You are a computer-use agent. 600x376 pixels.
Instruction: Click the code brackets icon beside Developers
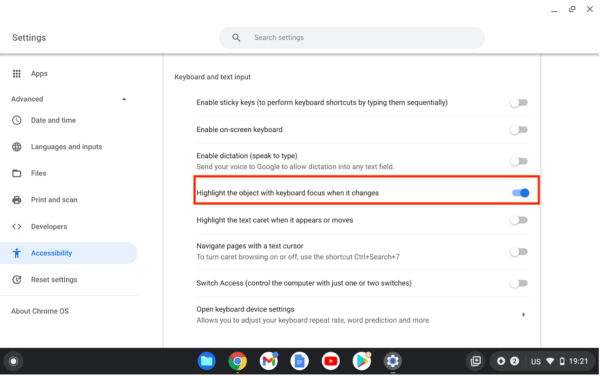[16, 226]
